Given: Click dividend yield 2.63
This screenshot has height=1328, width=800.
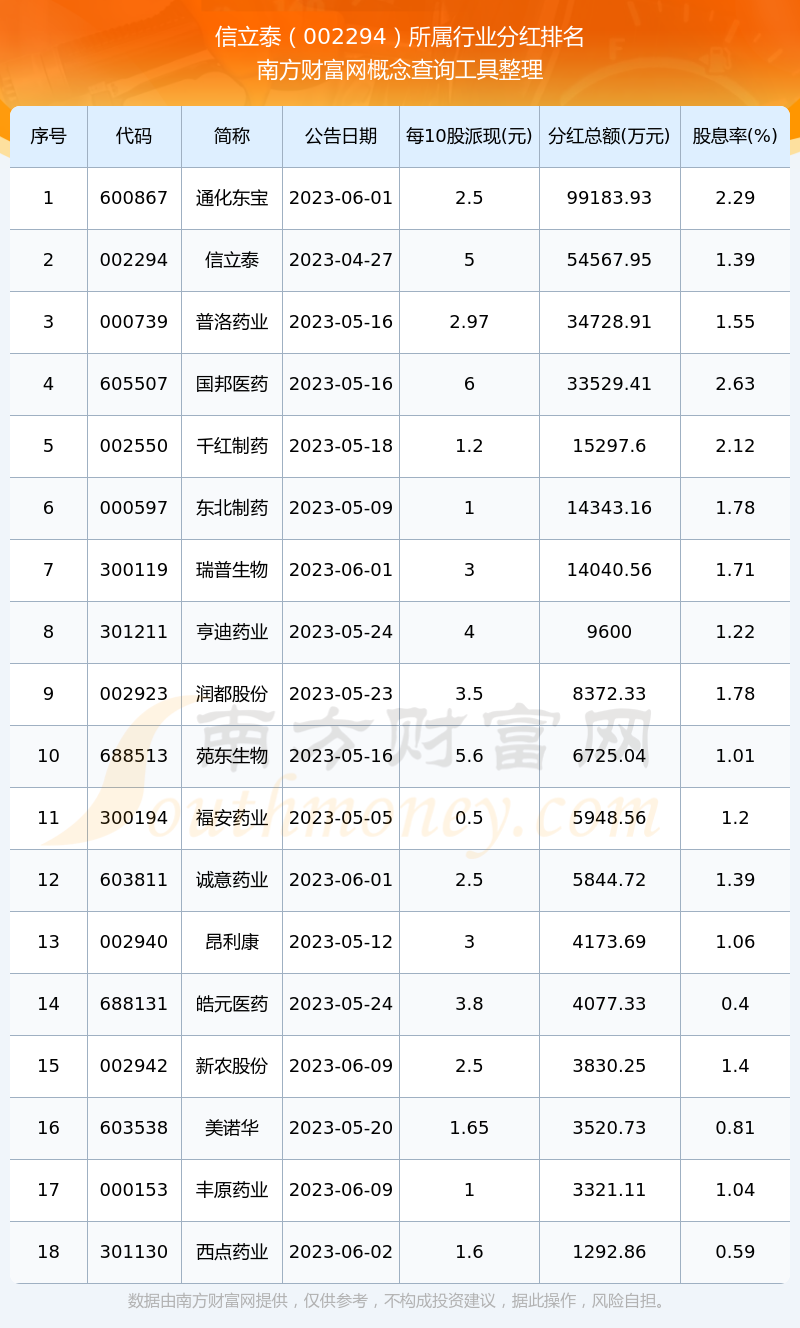Looking at the screenshot, I should pyautogui.click(x=735, y=384).
